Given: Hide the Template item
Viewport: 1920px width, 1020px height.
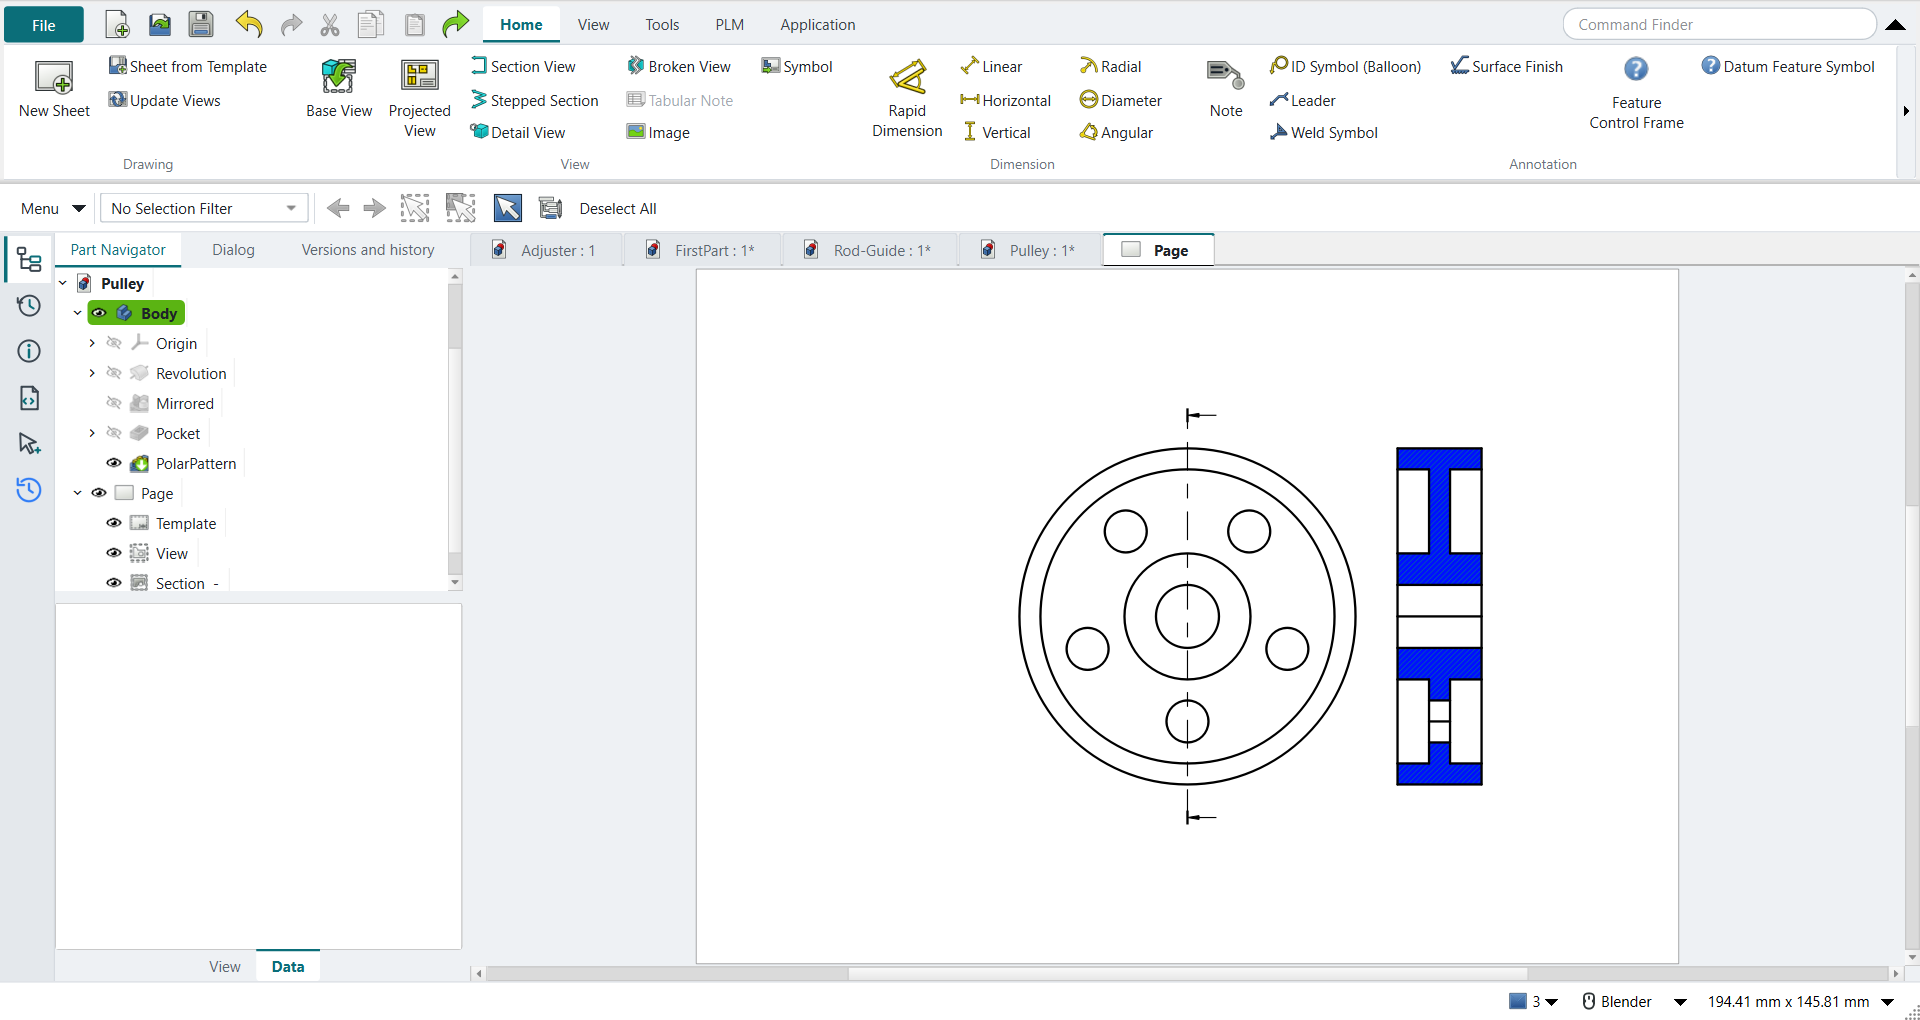Looking at the screenshot, I should pos(114,523).
